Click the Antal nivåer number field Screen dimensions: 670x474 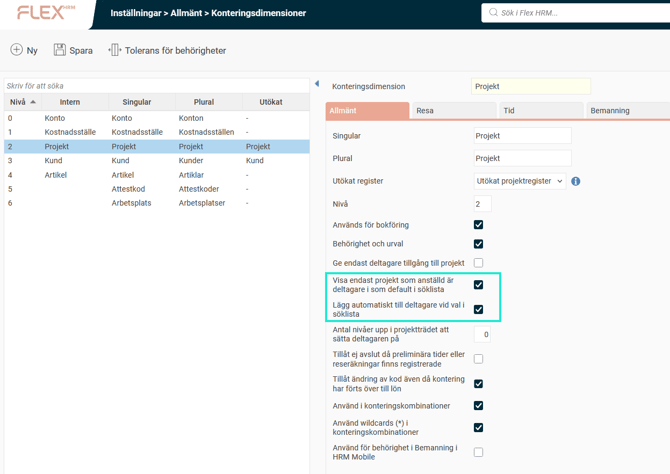click(x=482, y=335)
